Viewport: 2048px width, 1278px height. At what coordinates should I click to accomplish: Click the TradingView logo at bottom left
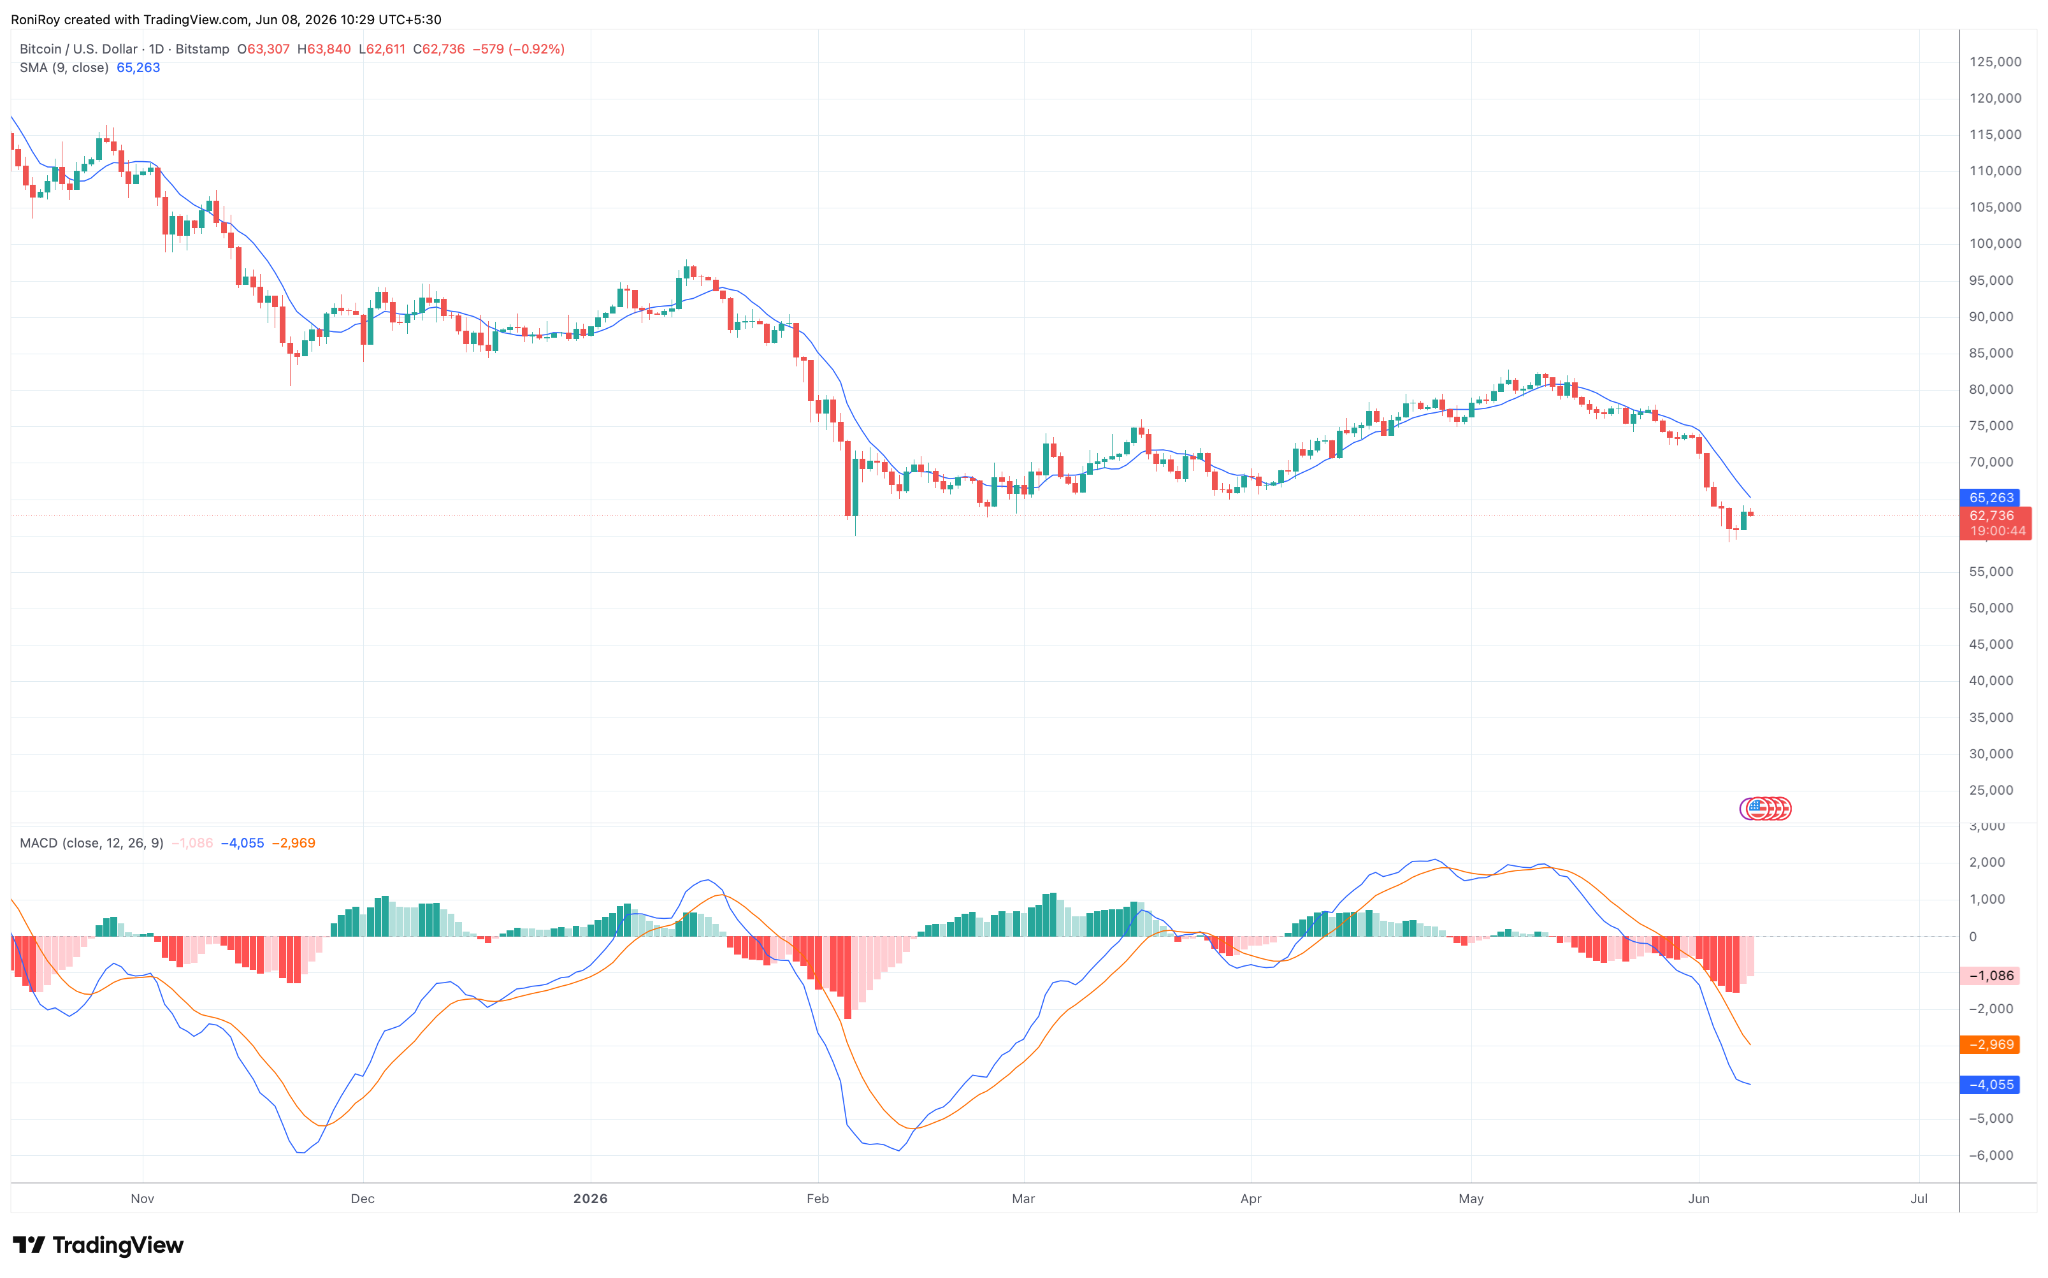click(98, 1245)
